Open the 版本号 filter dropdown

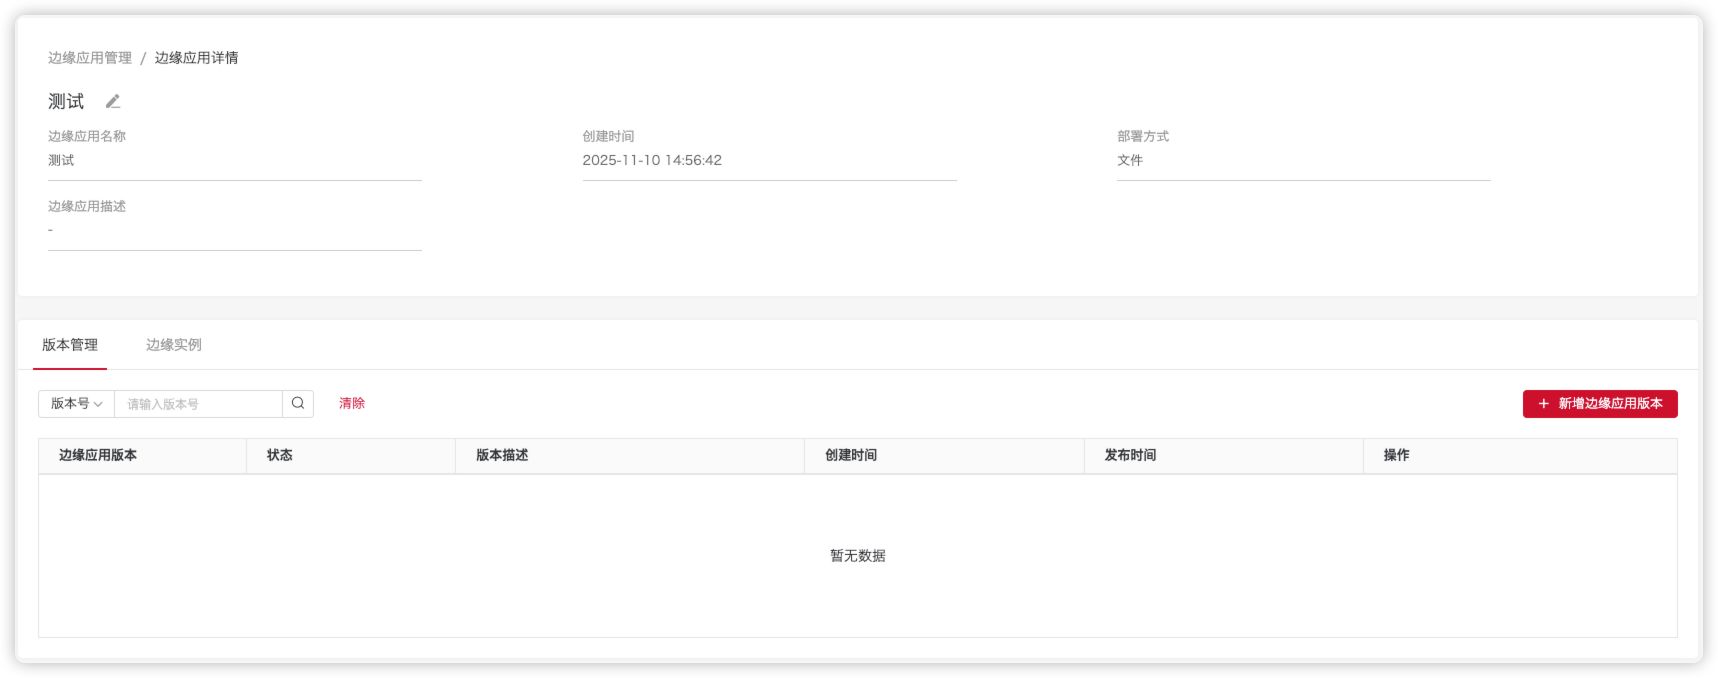77,403
